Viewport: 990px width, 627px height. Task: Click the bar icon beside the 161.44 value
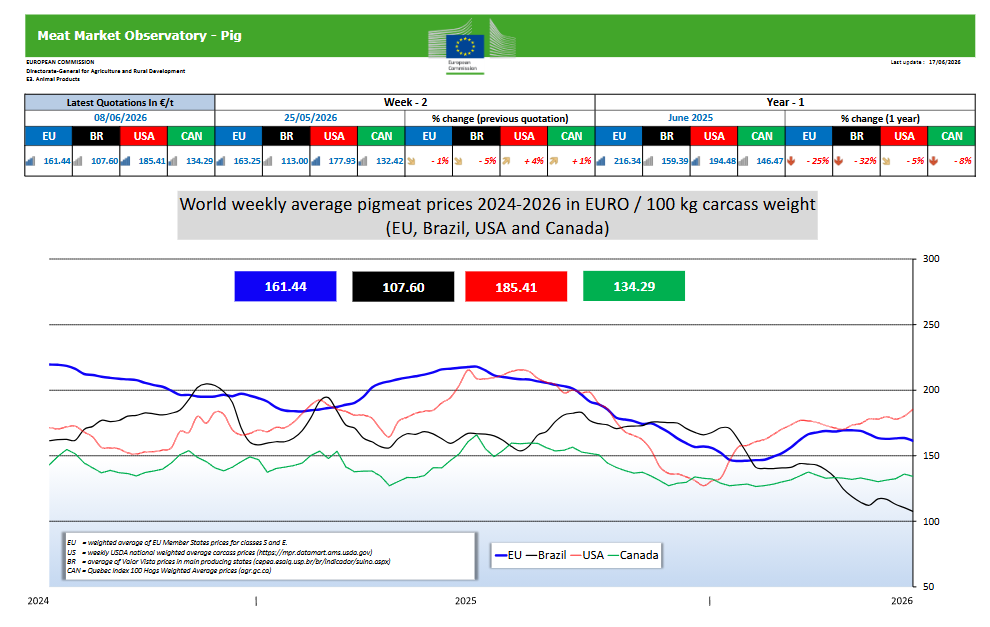tap(30, 161)
